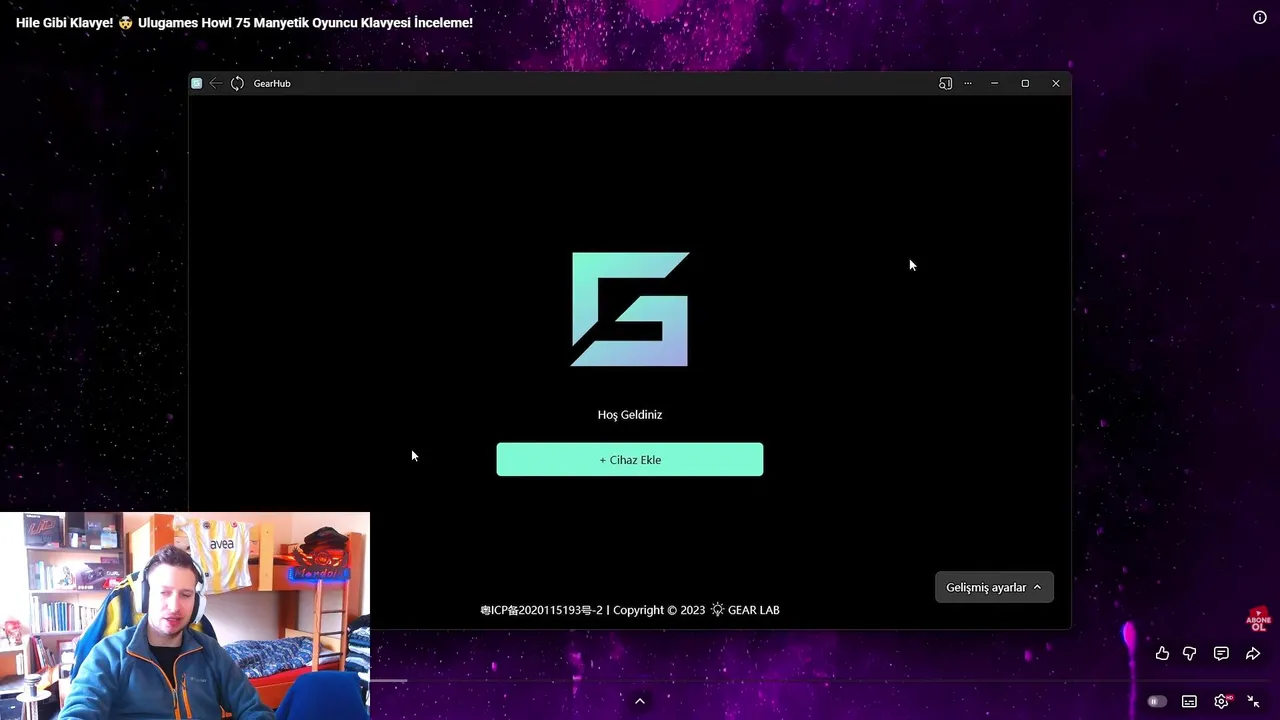Turn on subtitles with the captions icon

tap(1189, 702)
